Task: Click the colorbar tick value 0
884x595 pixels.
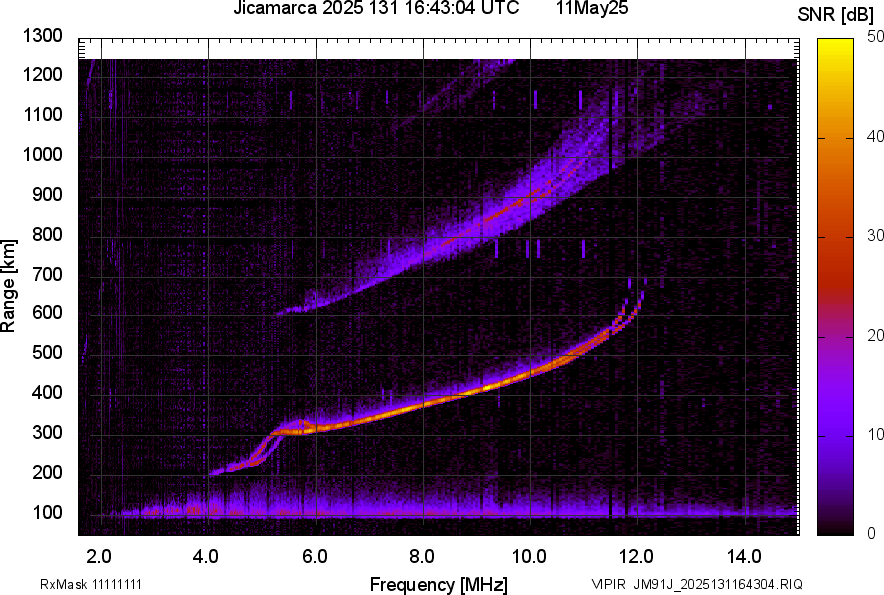Action: pos(872,532)
